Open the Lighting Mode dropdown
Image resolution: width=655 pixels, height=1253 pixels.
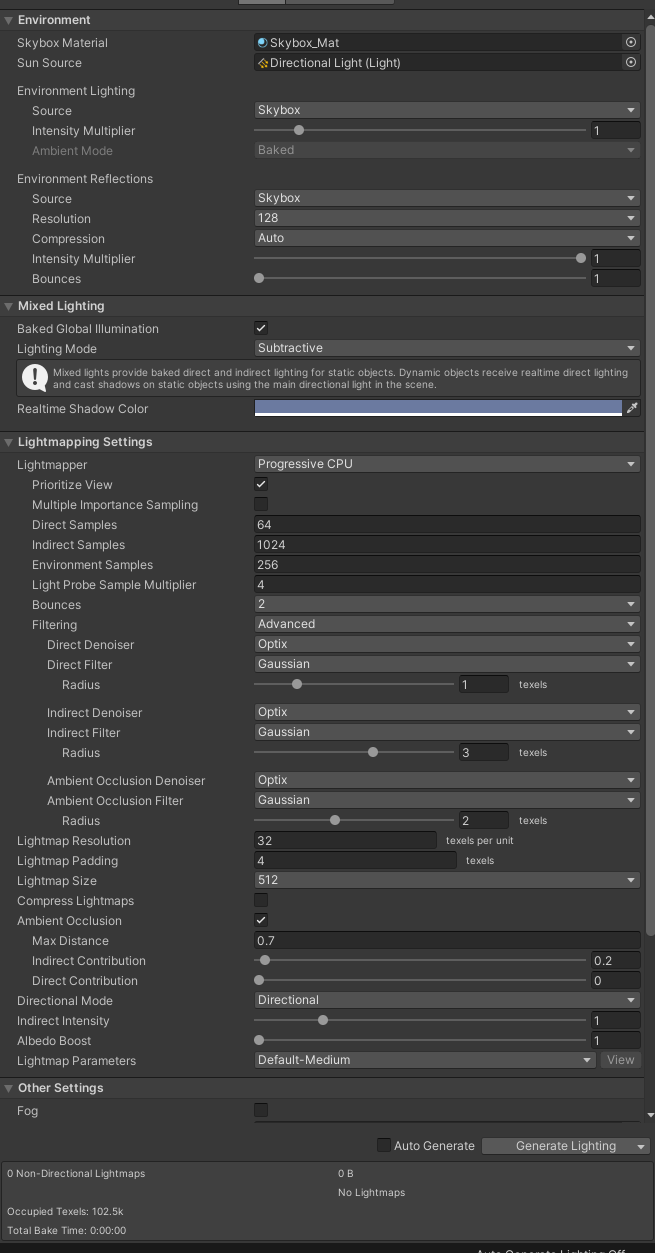(x=447, y=348)
